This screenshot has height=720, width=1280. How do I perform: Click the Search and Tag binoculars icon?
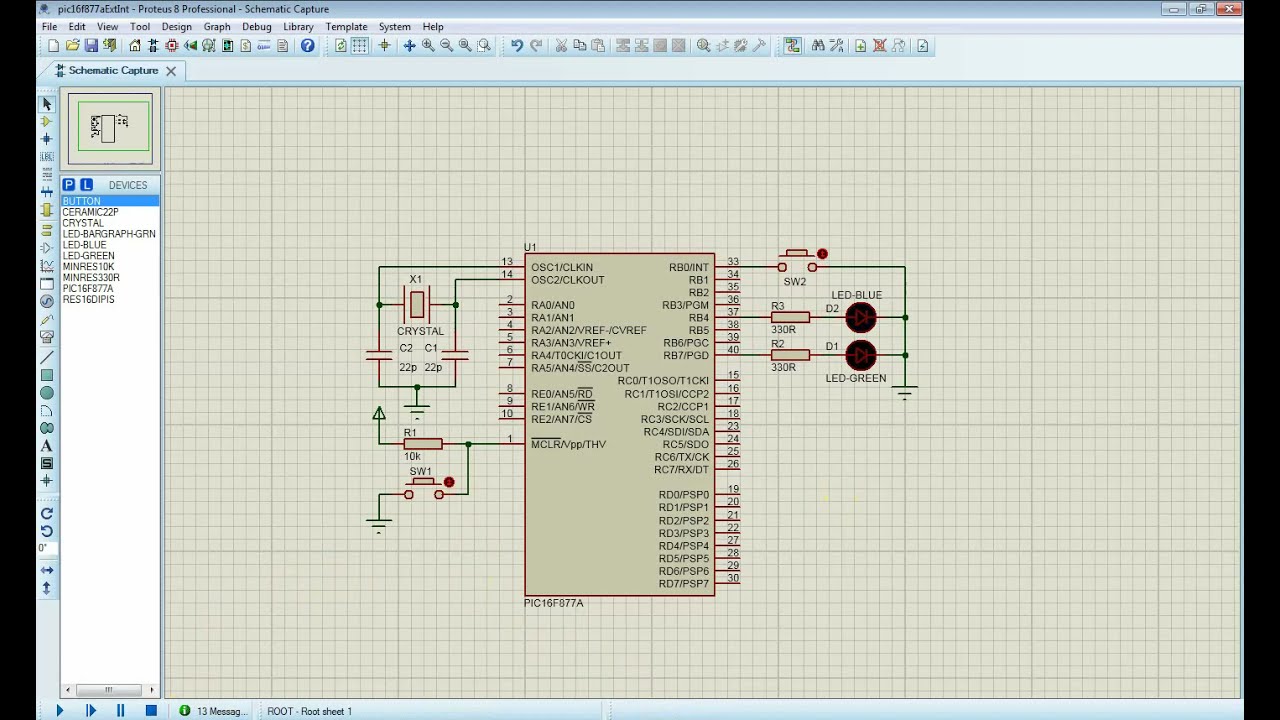(818, 46)
